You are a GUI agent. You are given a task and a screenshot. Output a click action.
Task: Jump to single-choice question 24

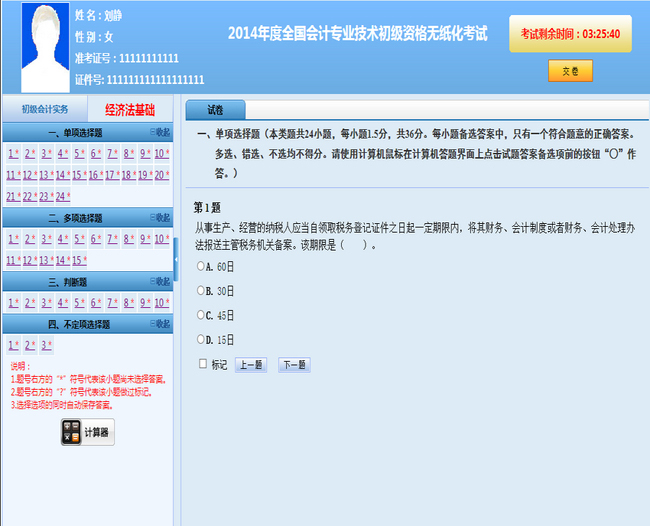tap(61, 196)
